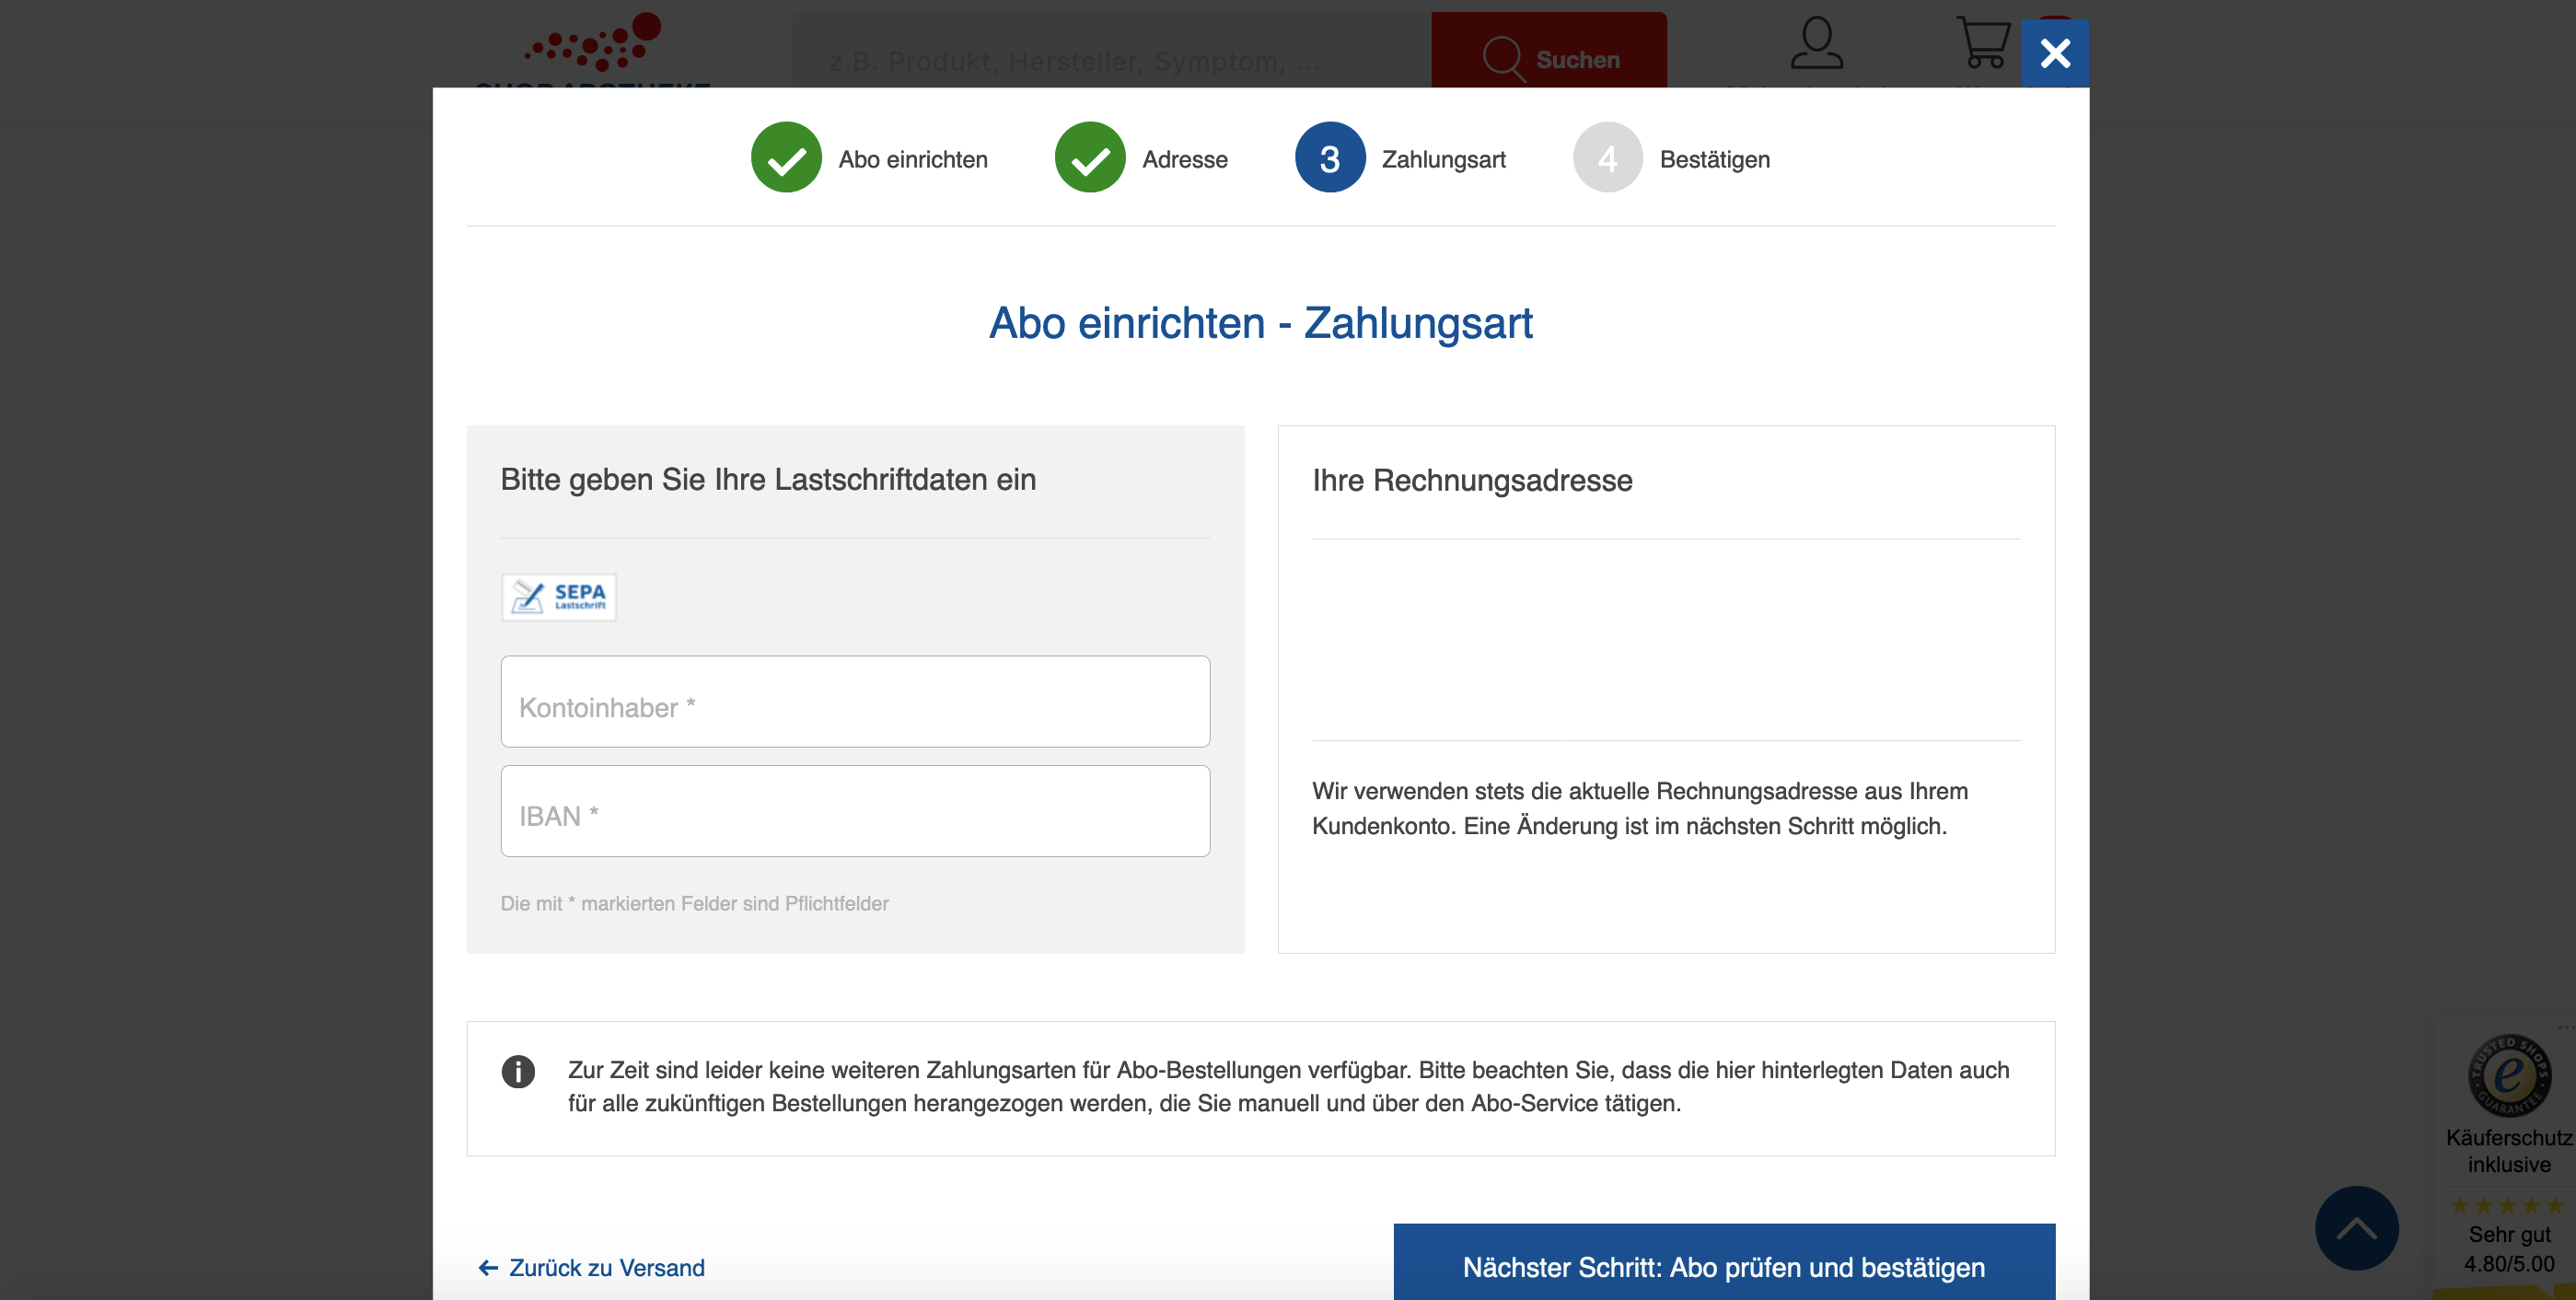Proceed to Abo prüfen und bestätigen

pos(1723,1266)
